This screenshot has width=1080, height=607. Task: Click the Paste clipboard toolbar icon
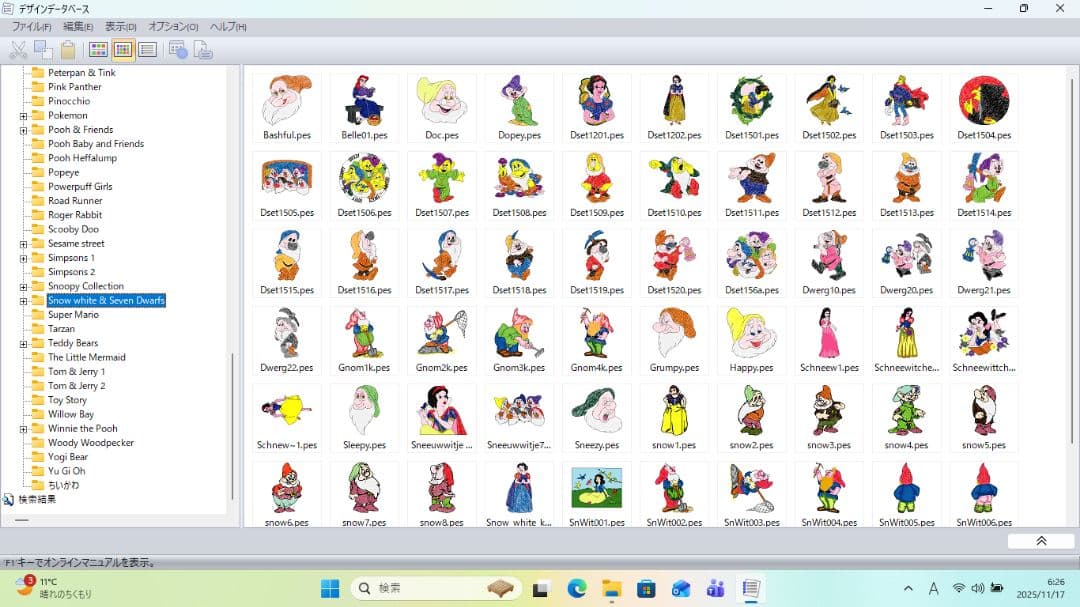(x=68, y=50)
